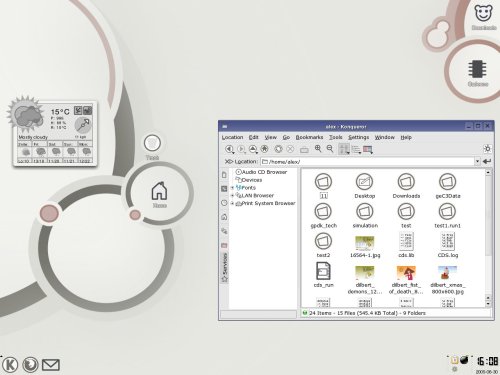The image size is (500, 375).
Task: Select the cds_run file
Action: [323, 275]
